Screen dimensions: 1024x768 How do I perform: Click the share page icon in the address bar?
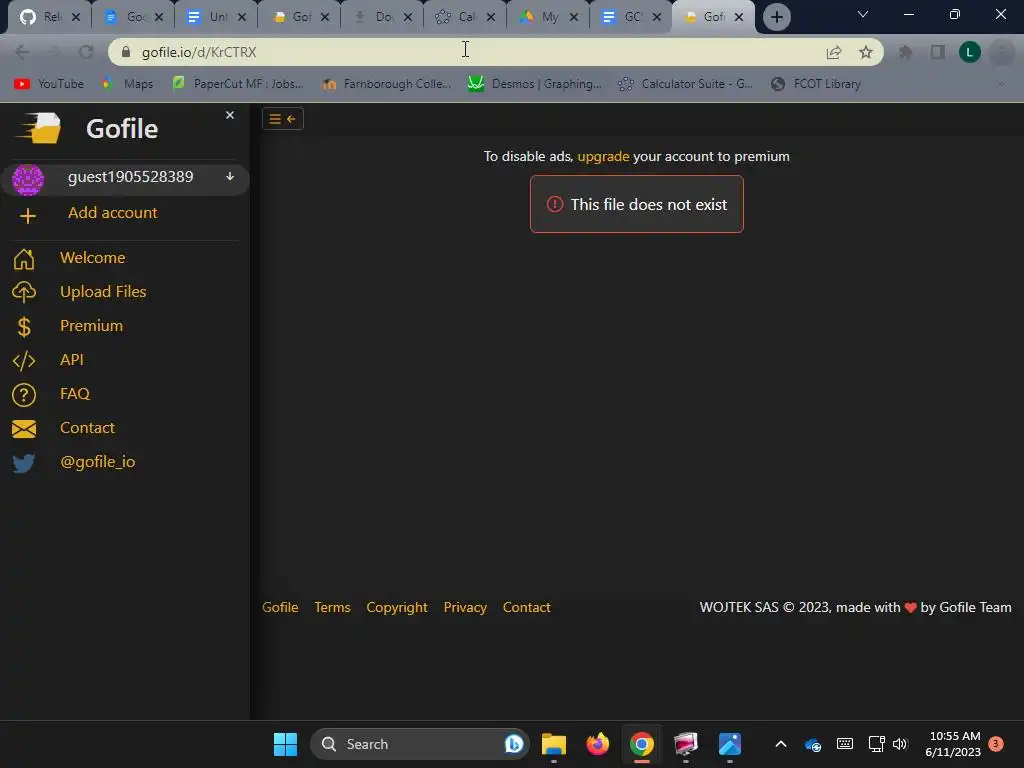834,52
